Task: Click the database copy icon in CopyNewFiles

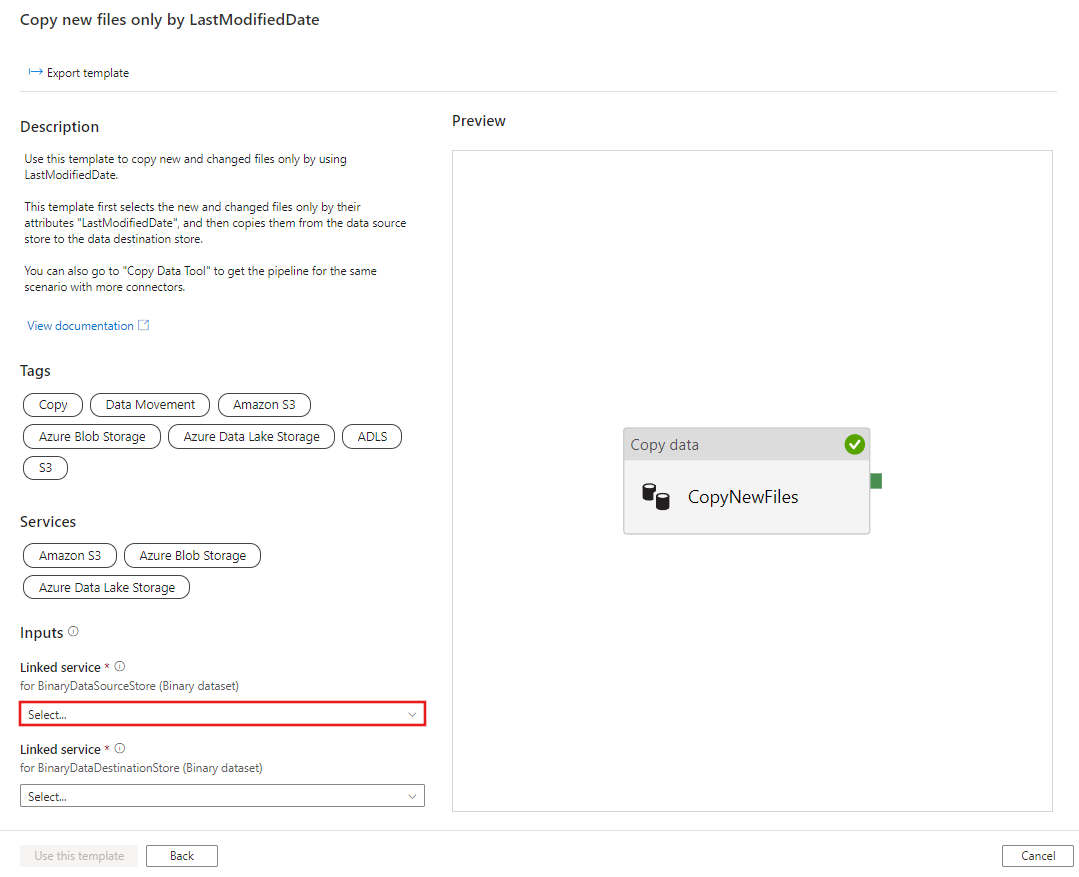Action: click(655, 496)
